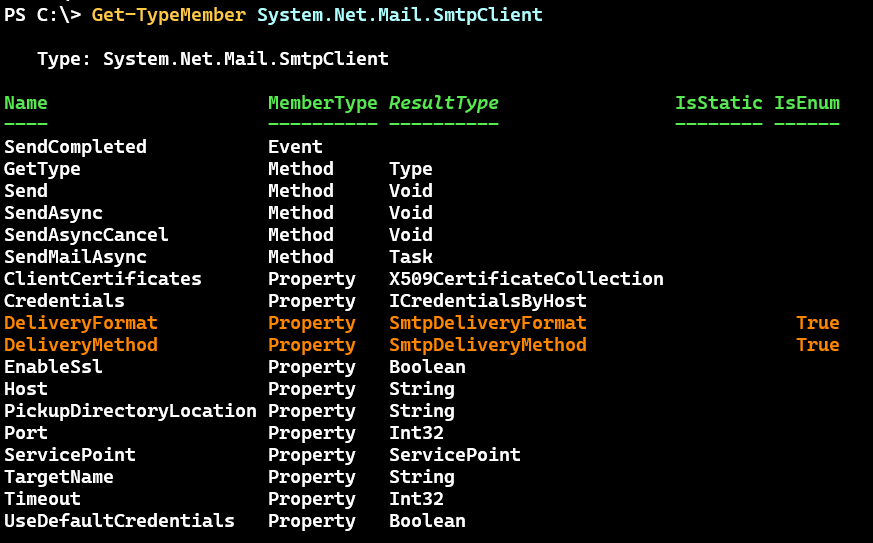Select the EnableSsl member name

pos(53,367)
